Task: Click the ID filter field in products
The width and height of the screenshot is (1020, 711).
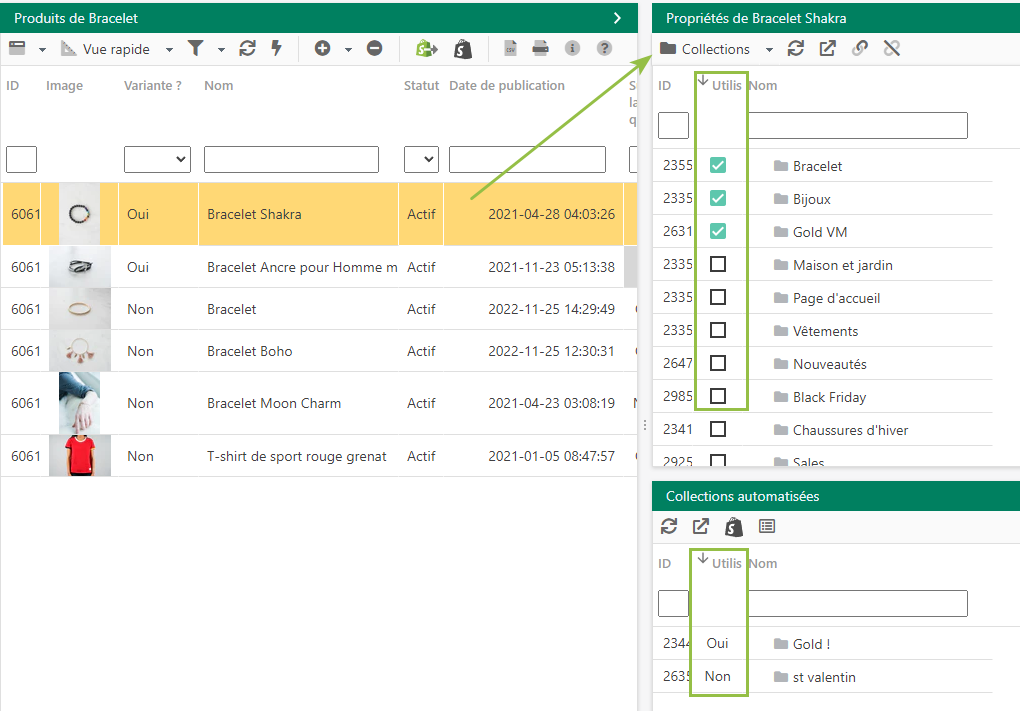Action: click(21, 159)
